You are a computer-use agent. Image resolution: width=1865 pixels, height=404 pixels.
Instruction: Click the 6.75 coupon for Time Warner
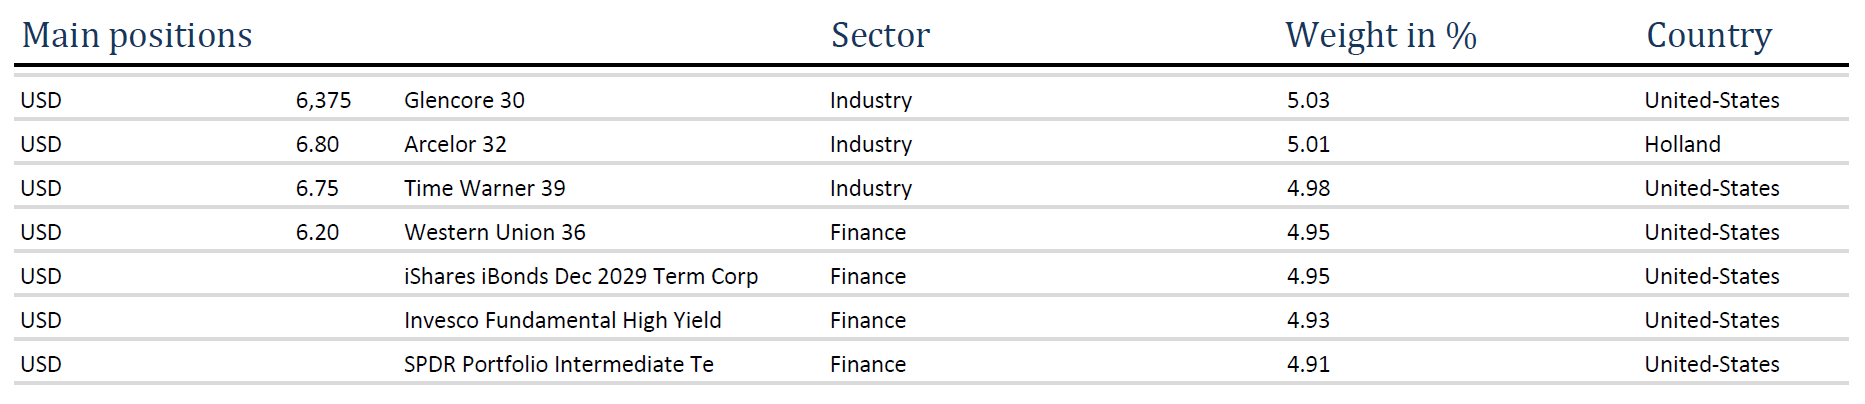(x=317, y=188)
